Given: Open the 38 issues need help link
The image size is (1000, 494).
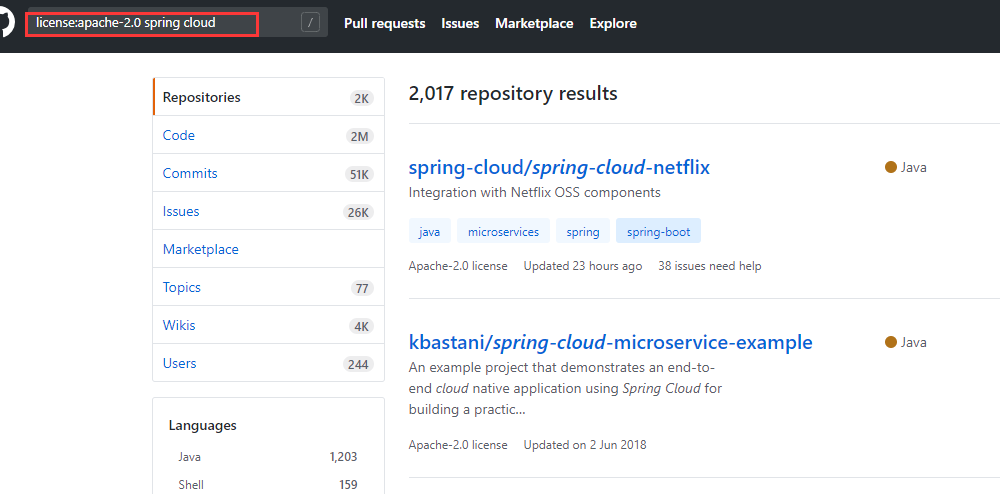Looking at the screenshot, I should (710, 266).
